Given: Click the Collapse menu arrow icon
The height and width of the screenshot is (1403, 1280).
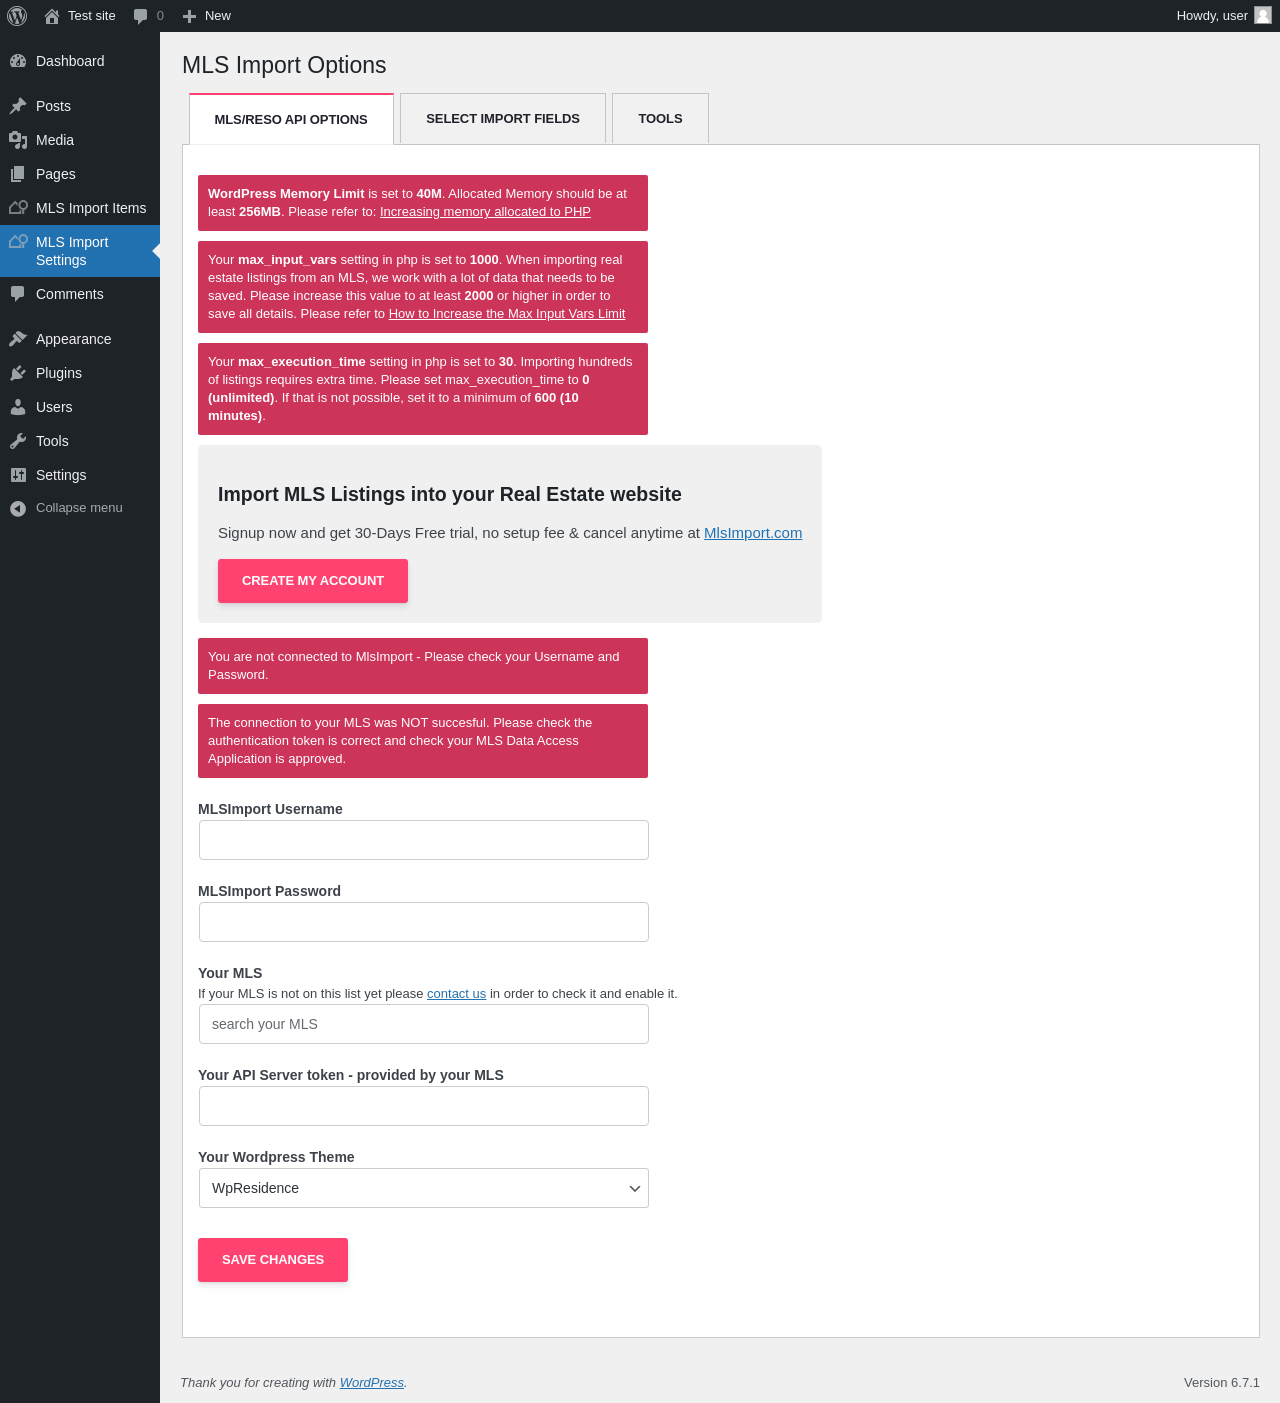Looking at the screenshot, I should (x=18, y=508).
